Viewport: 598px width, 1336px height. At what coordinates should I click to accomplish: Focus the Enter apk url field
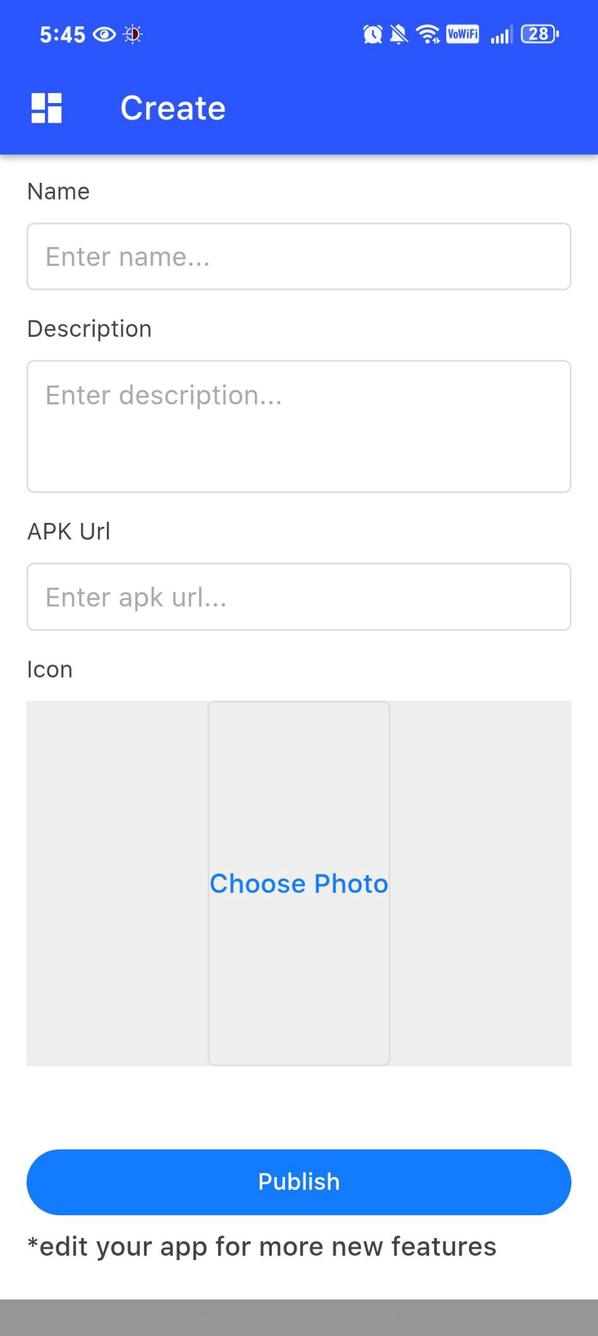(299, 597)
